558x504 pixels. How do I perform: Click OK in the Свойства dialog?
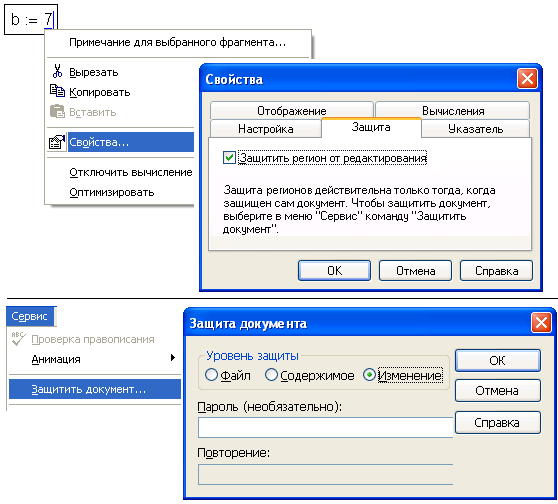click(x=334, y=271)
